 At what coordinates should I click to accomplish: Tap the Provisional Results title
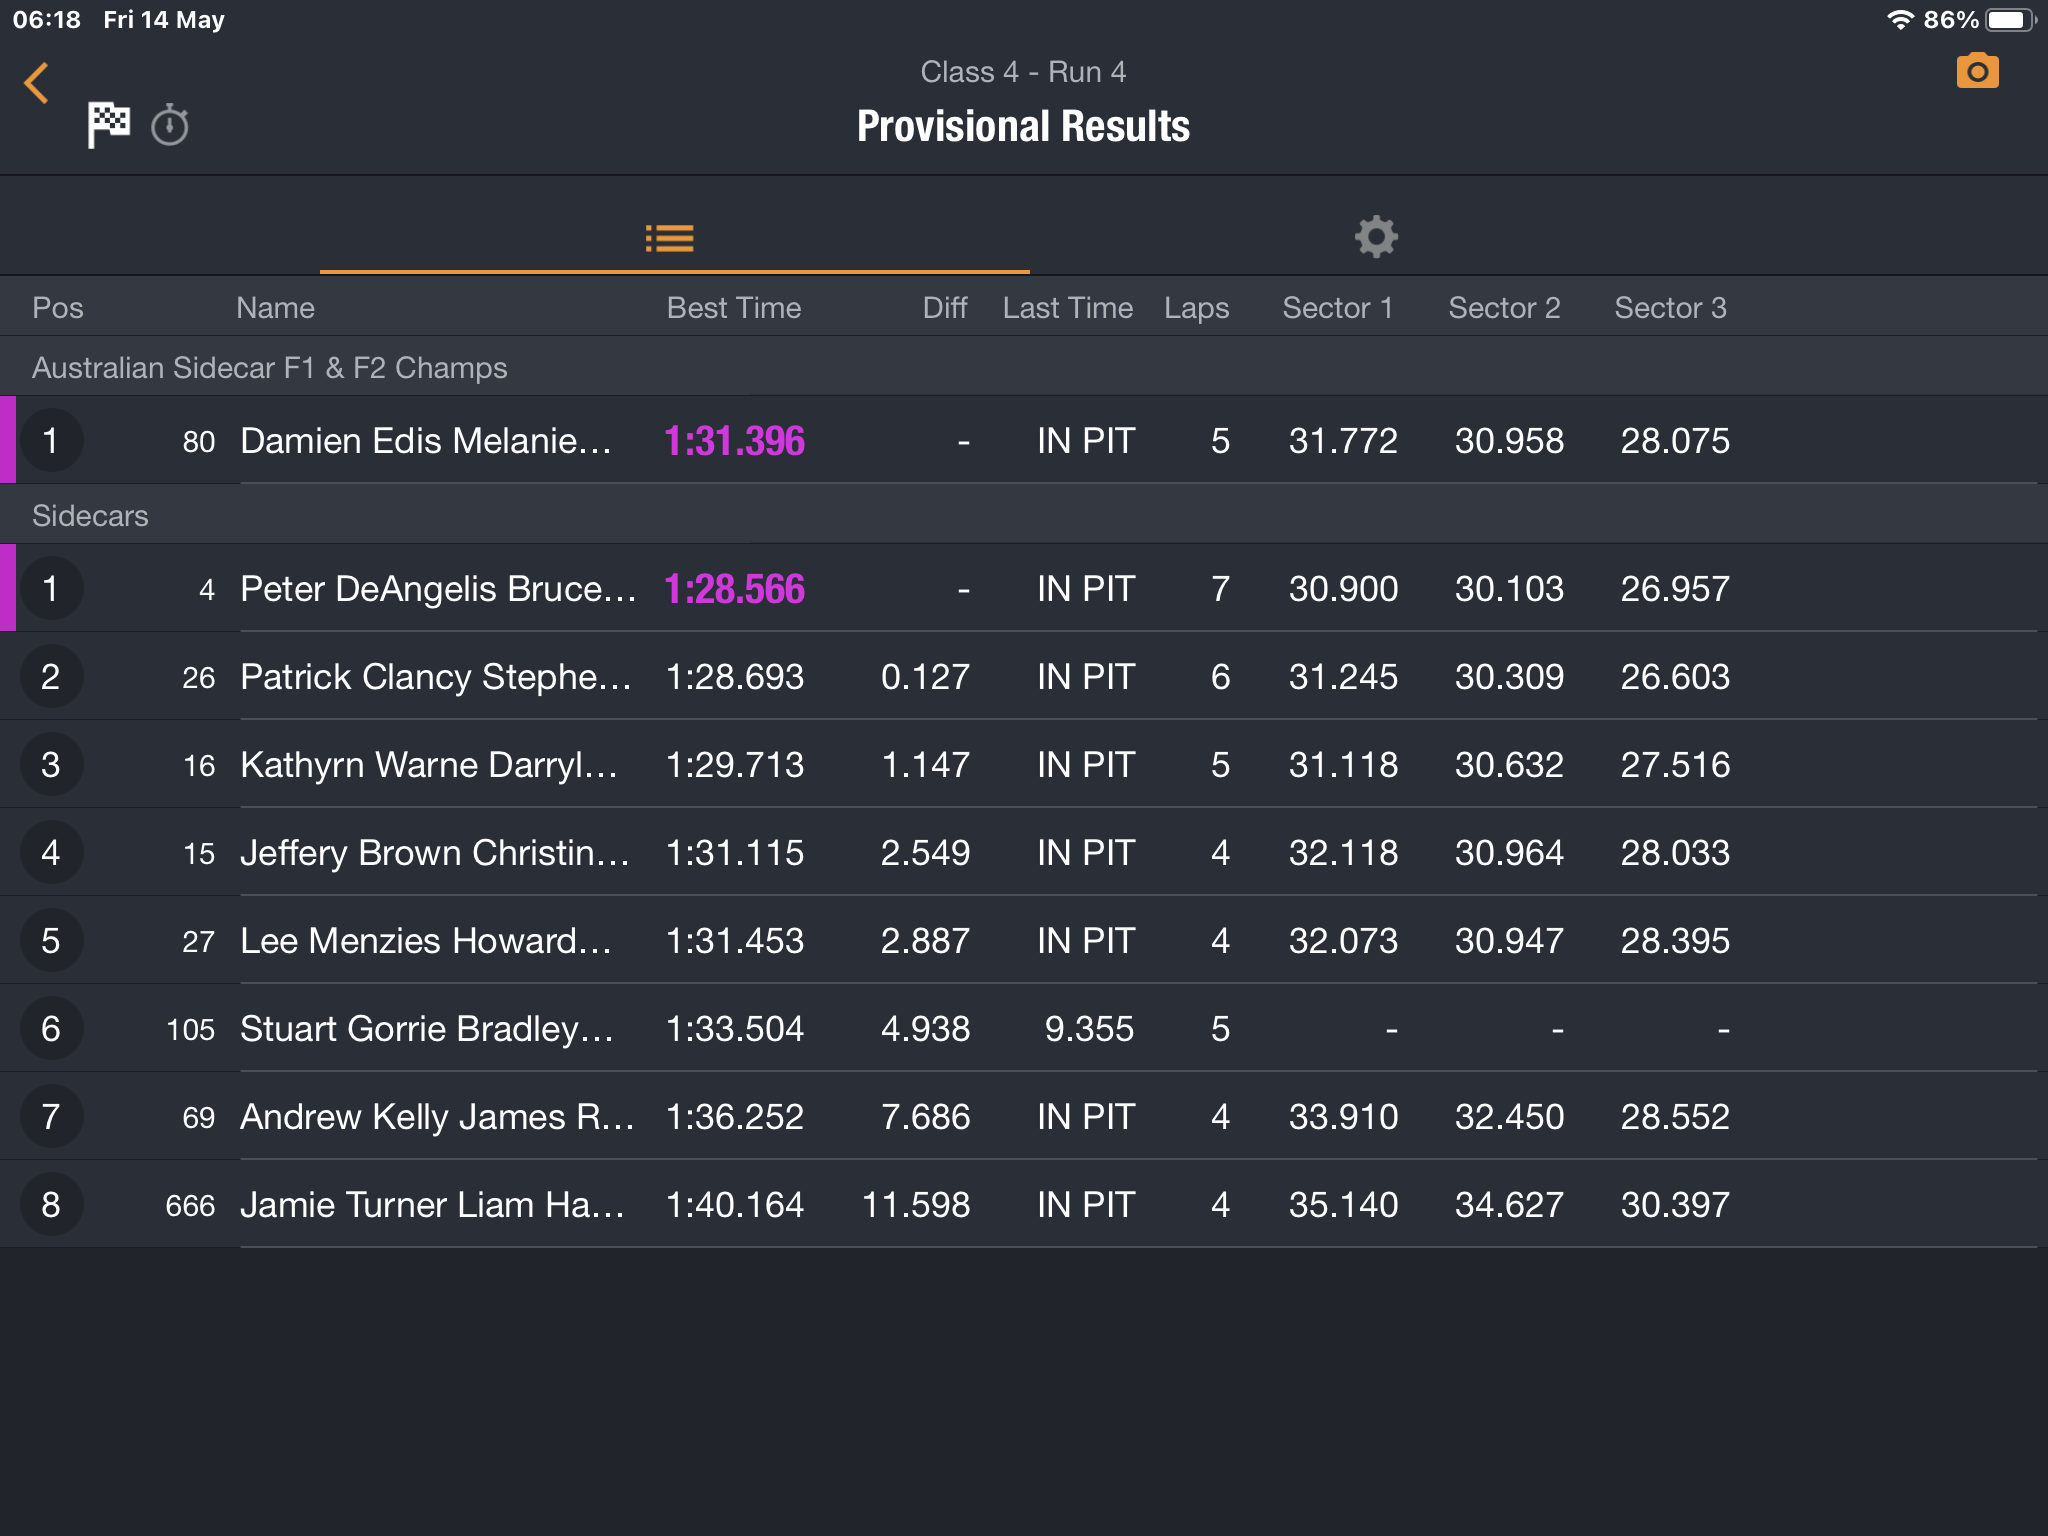(1023, 127)
